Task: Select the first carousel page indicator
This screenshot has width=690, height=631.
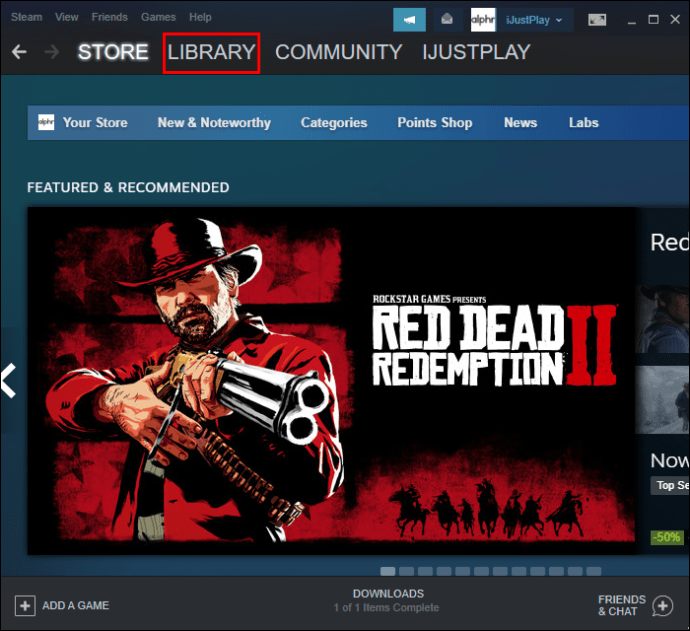Action: click(x=388, y=571)
